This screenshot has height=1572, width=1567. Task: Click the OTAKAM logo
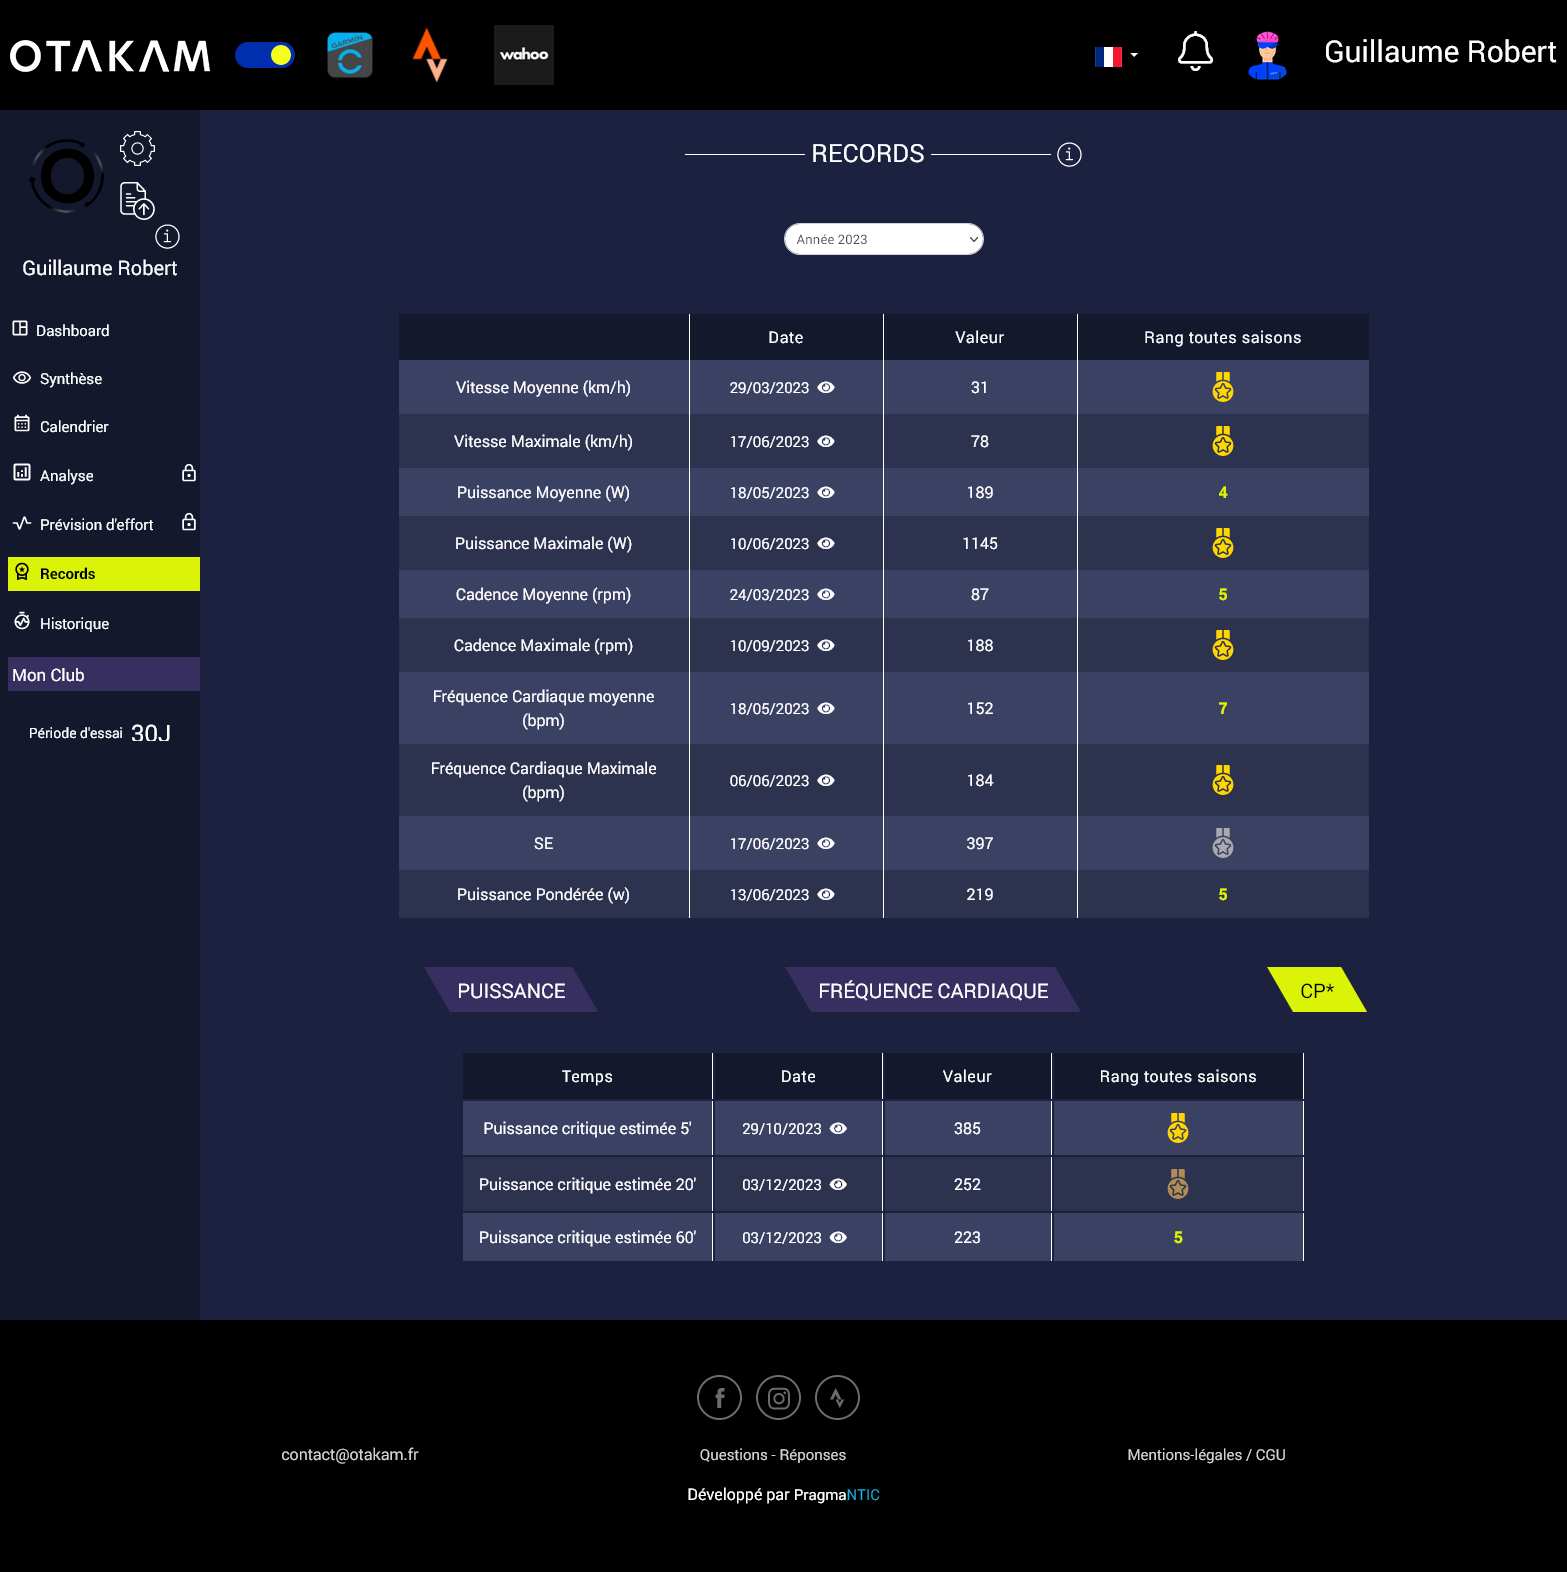[110, 56]
